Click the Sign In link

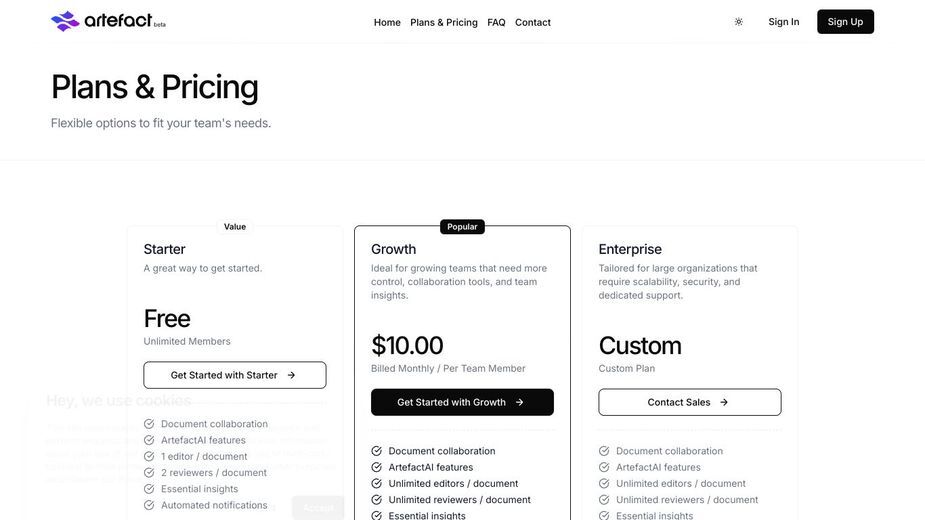pyautogui.click(x=783, y=22)
